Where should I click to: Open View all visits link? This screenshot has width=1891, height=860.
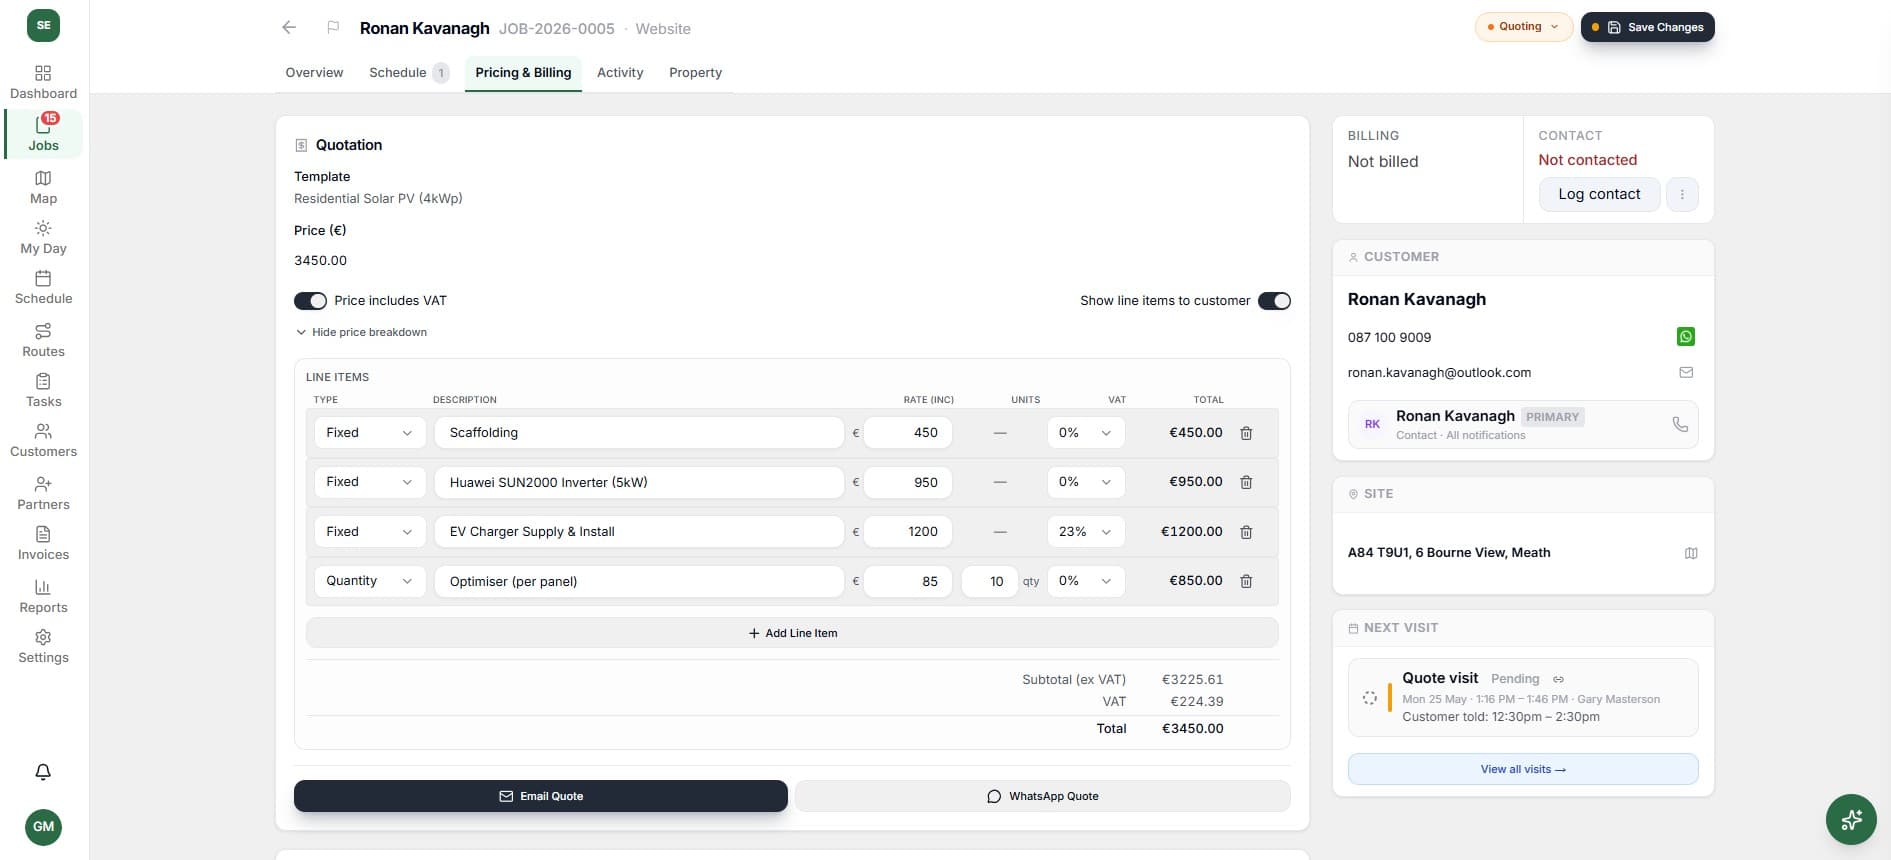click(x=1523, y=769)
